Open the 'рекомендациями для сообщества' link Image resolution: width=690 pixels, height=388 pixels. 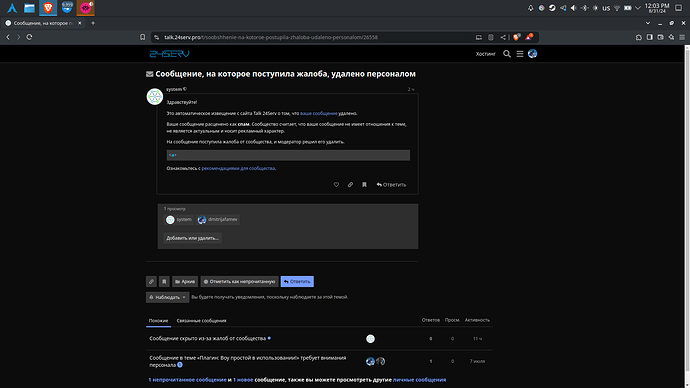point(238,168)
